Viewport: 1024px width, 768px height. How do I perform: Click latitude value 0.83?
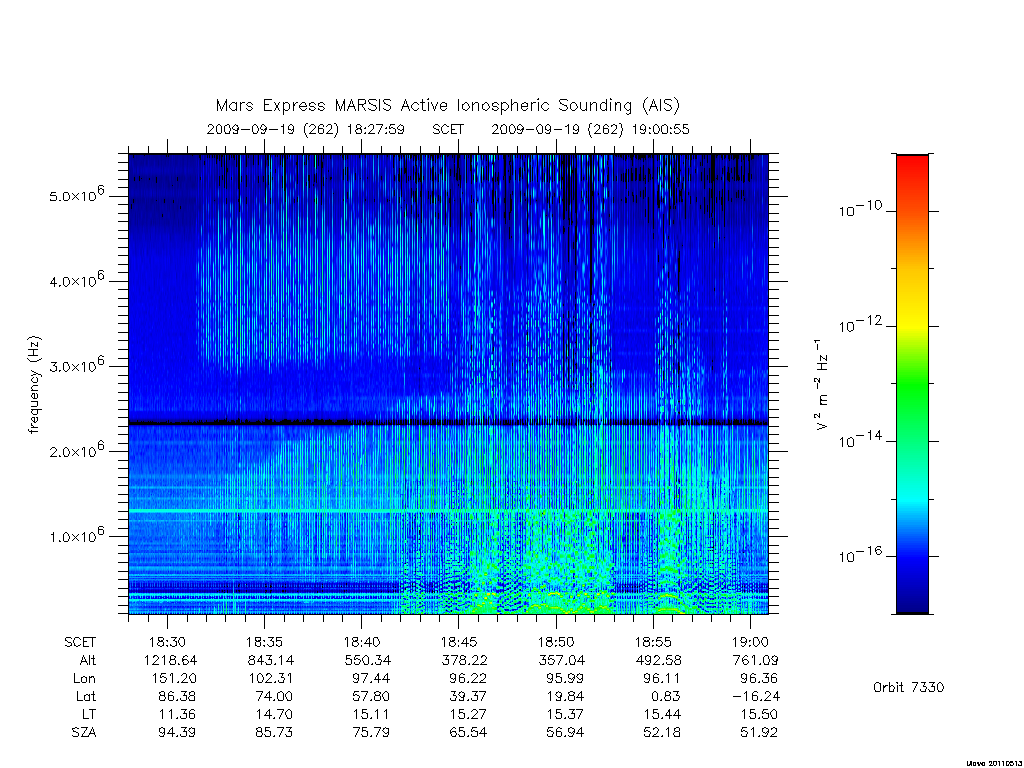click(x=666, y=697)
